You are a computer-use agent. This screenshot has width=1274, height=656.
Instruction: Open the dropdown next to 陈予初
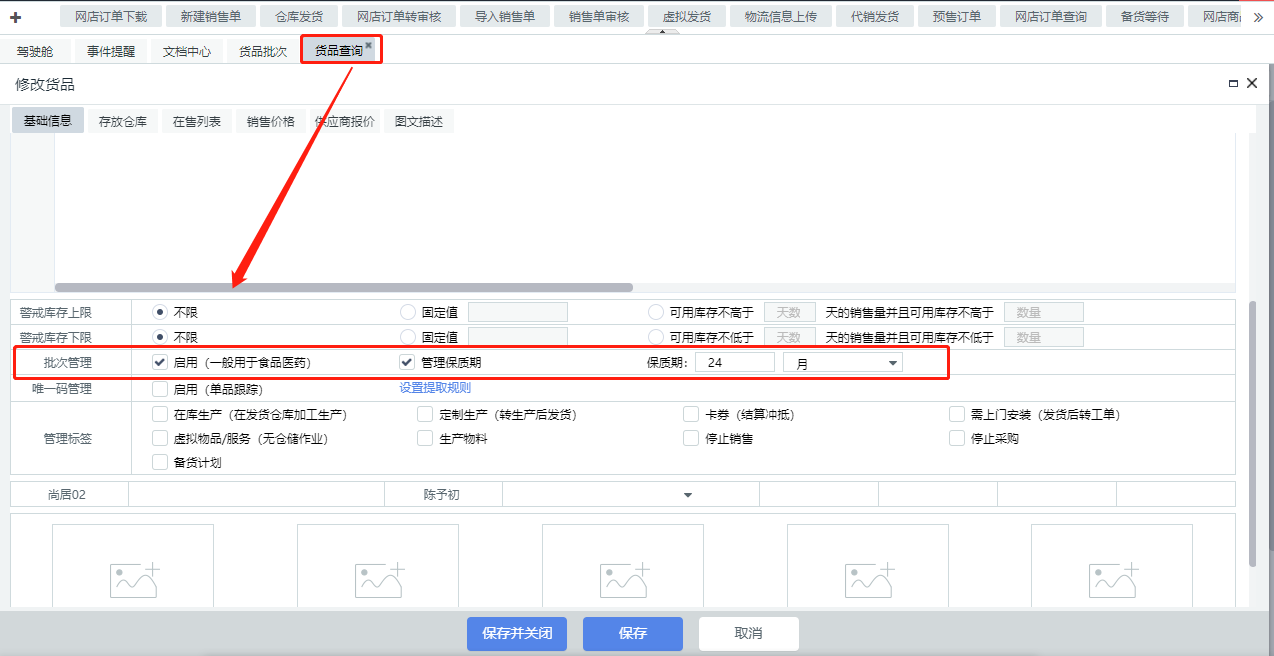pos(630,494)
